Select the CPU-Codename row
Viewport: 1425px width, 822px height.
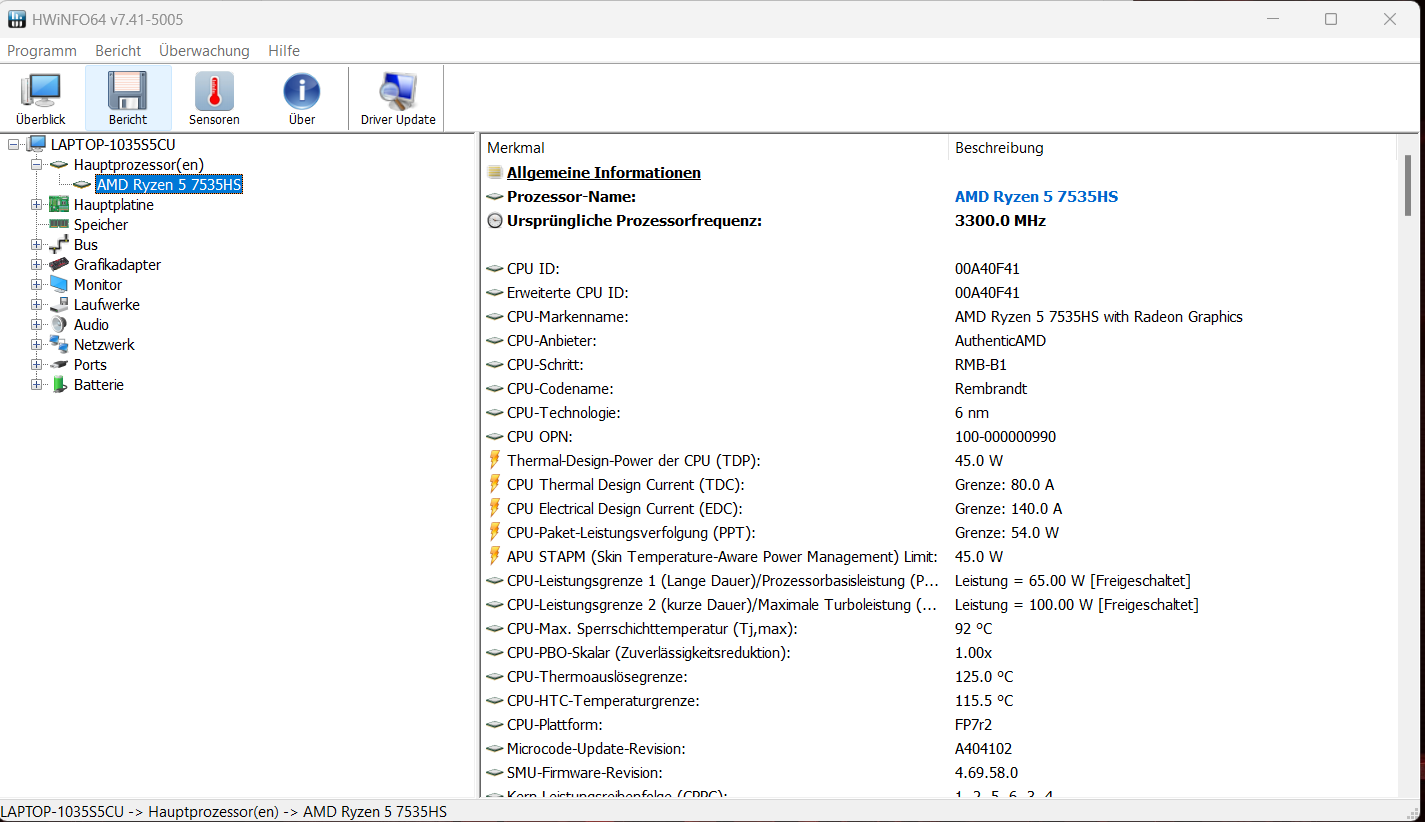tap(940, 388)
